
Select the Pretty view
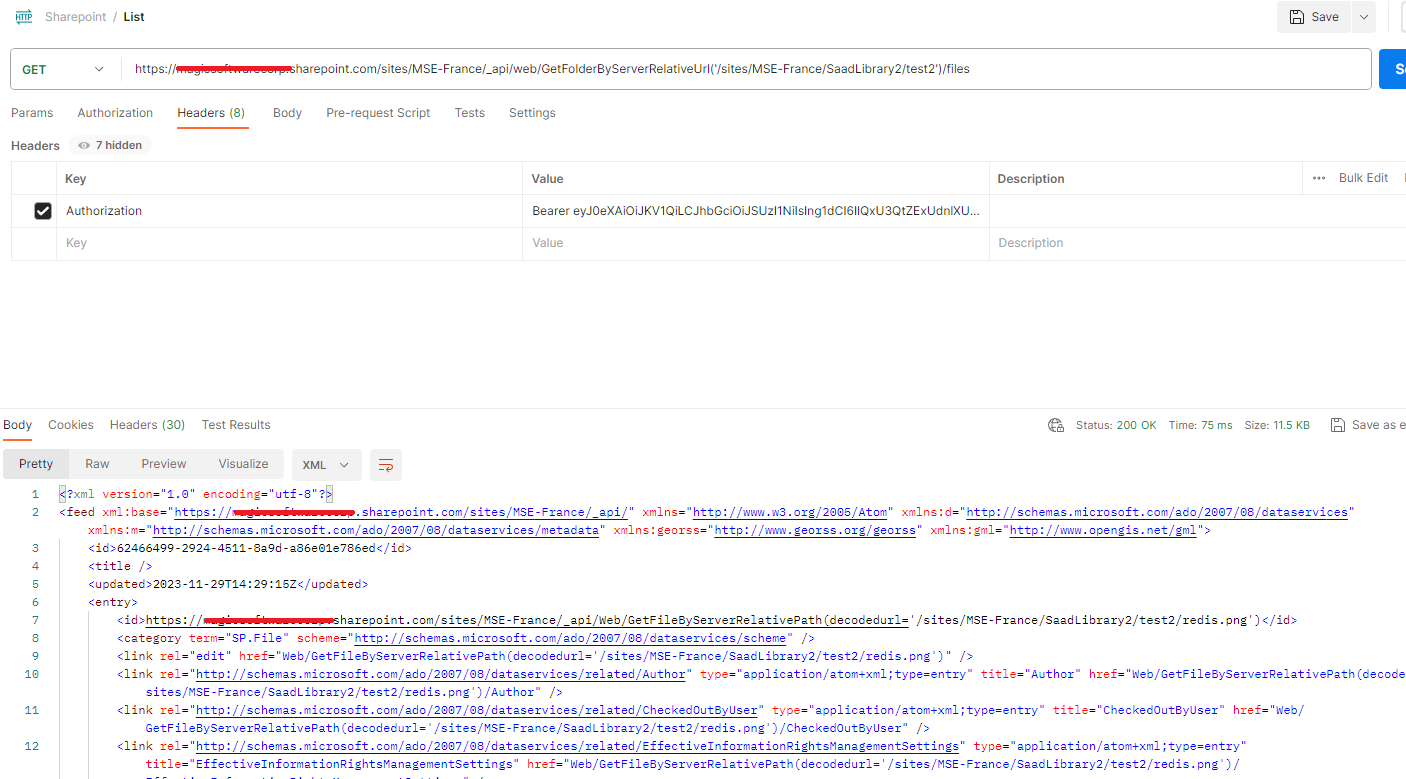click(36, 464)
